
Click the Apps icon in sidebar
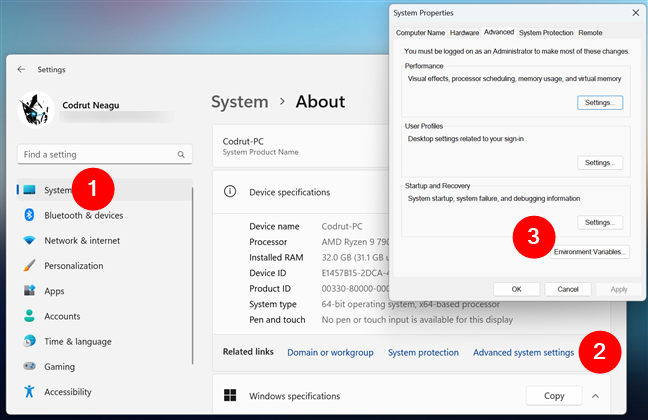pyautogui.click(x=29, y=291)
